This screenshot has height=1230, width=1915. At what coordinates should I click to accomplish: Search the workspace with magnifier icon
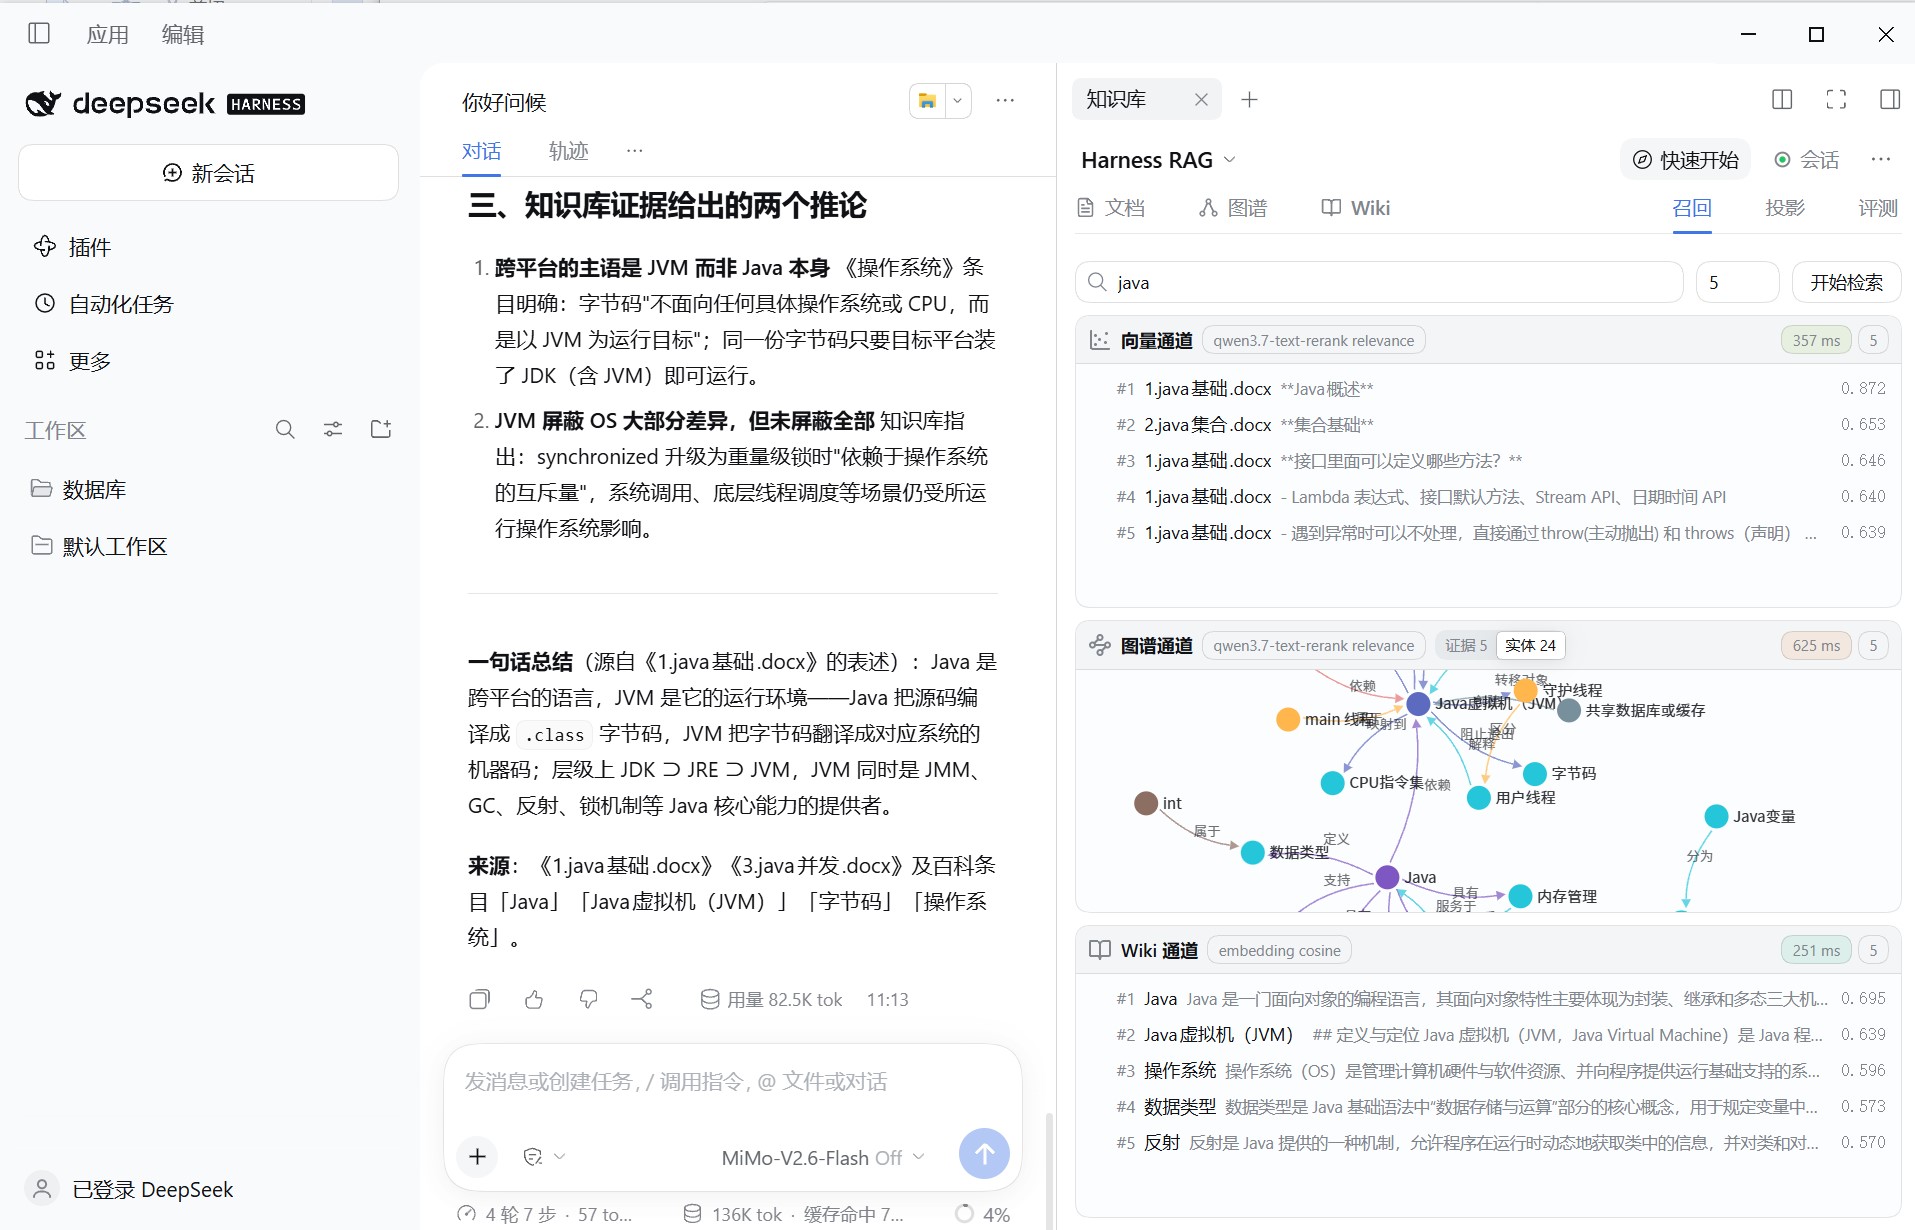point(285,430)
